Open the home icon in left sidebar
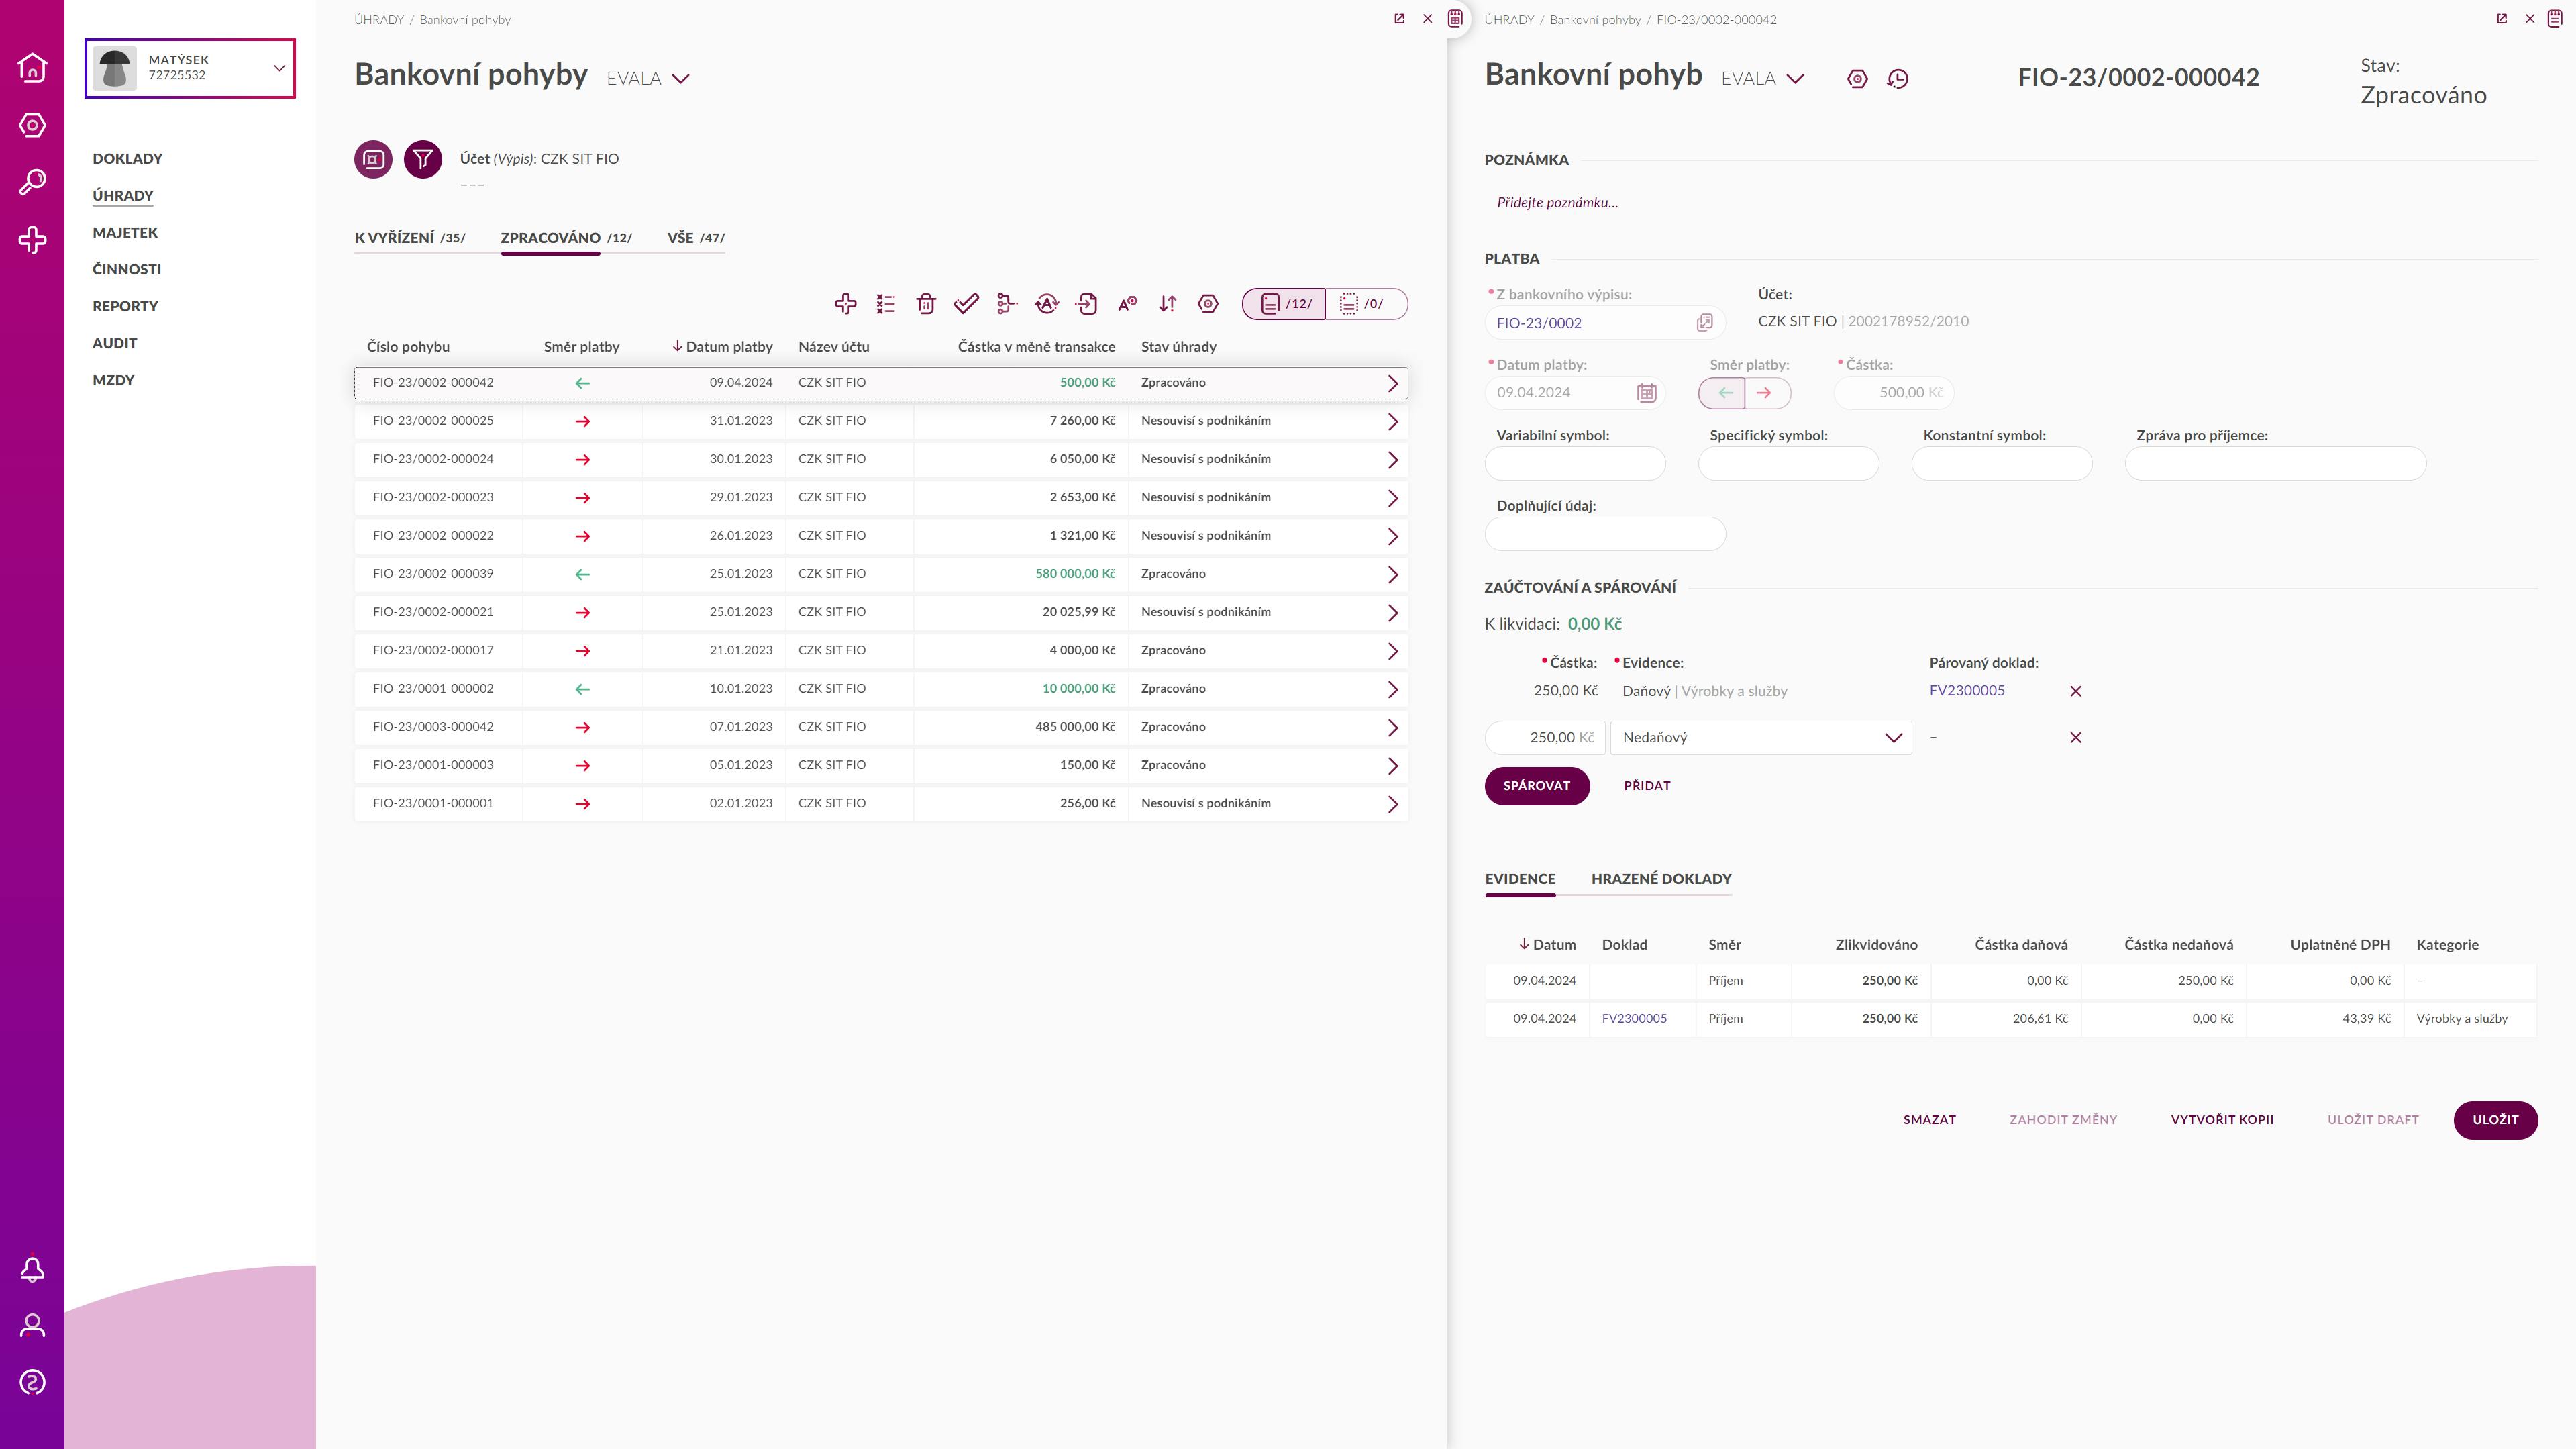 [32, 67]
